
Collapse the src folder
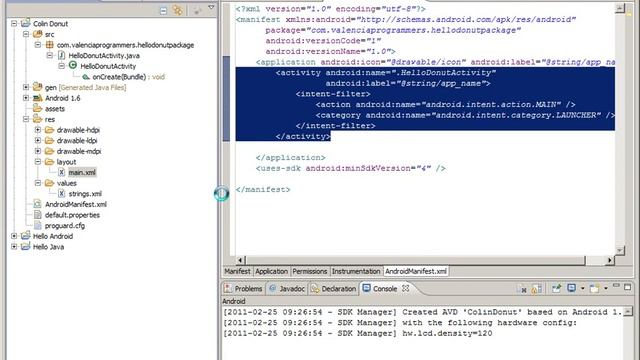tap(26, 34)
